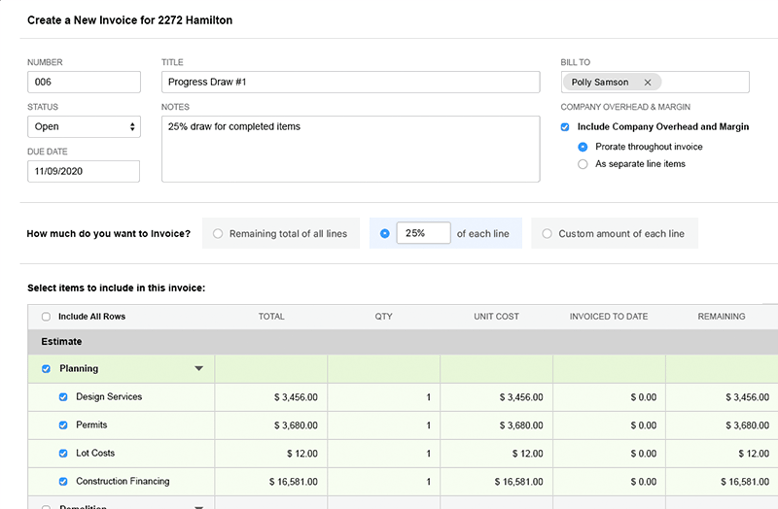778x509 pixels.
Task: Click Permits unit cost cell
Action: (496, 425)
